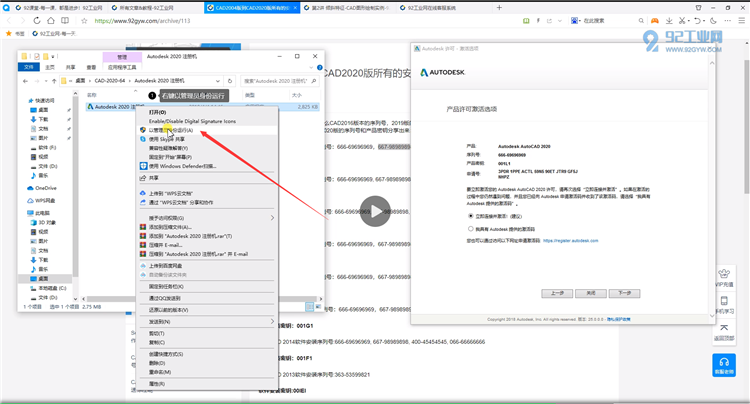Image resolution: width=750 pixels, height=404 pixels.
Task: Click 关闭 button in Autodesk dialog
Action: 591,293
